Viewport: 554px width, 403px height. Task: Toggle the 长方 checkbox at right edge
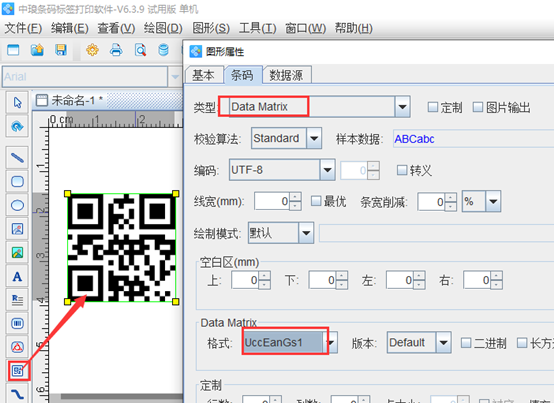521,343
